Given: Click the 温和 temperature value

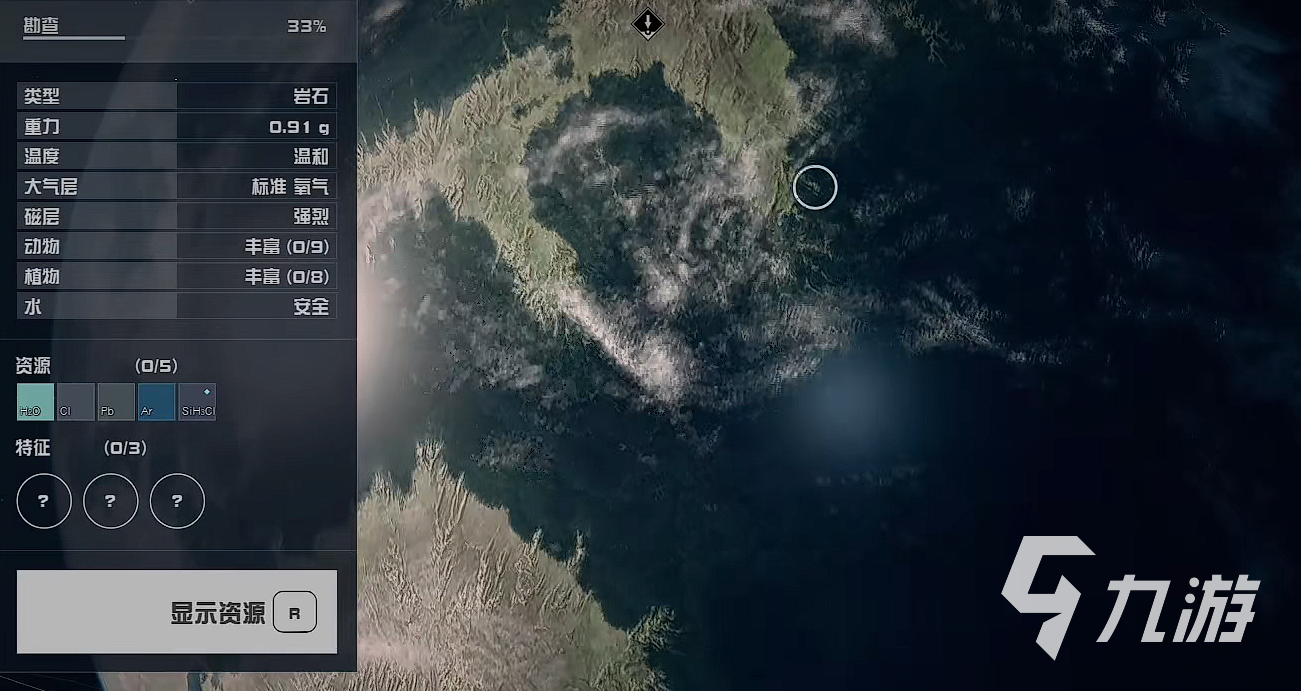Looking at the screenshot, I should coord(311,156).
